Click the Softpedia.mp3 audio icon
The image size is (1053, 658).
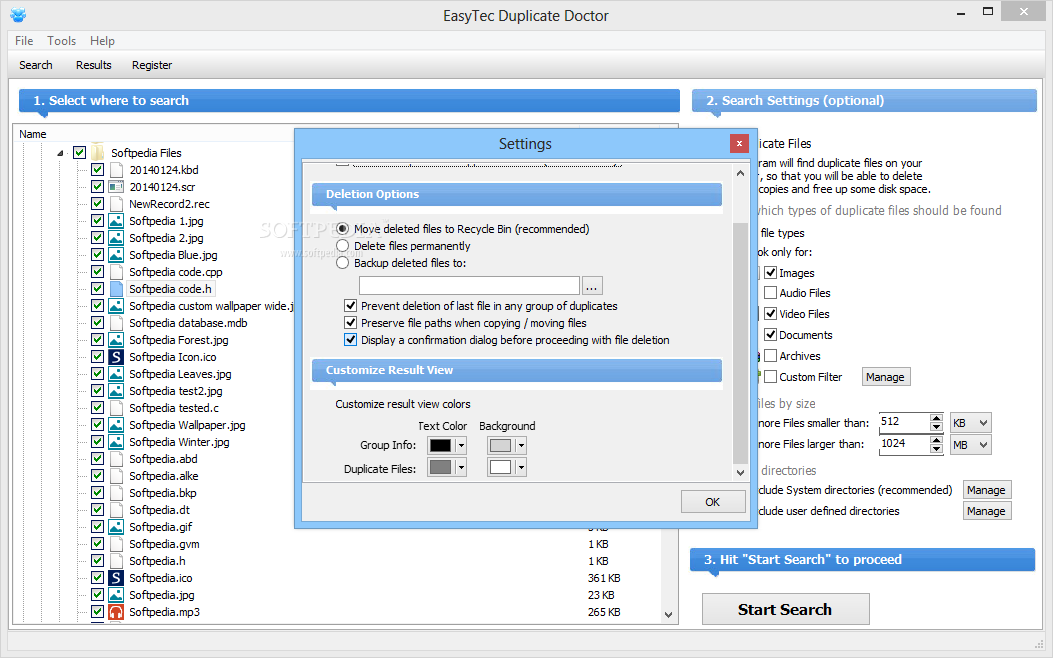click(116, 612)
